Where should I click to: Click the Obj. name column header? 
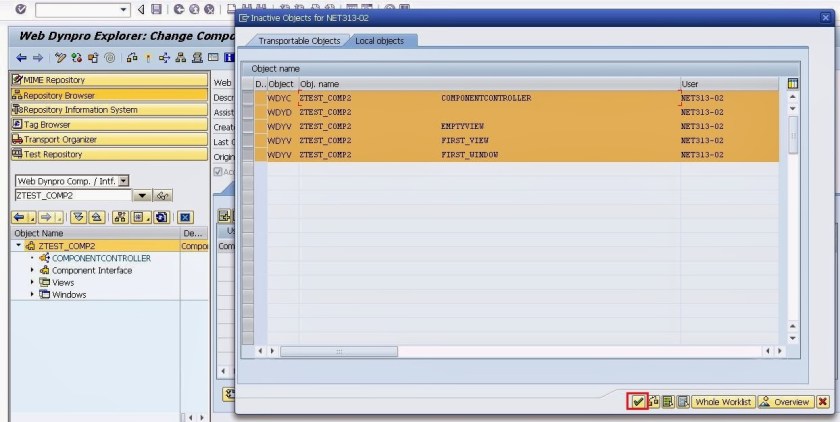point(489,84)
